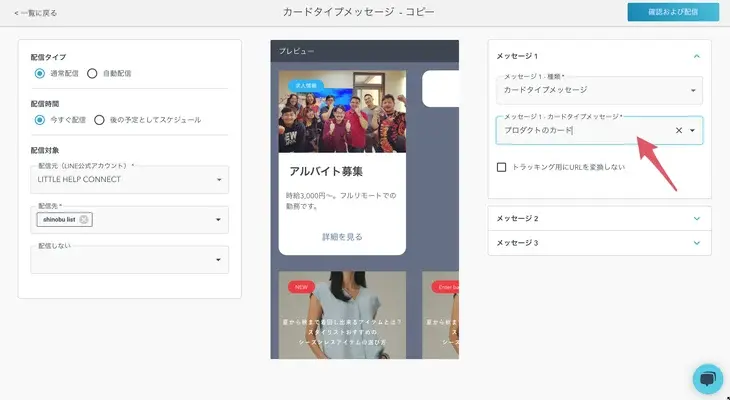This screenshot has height=400, width=730.
Task: Open the 配信先 list dropdown arrow
Action: tap(218, 220)
